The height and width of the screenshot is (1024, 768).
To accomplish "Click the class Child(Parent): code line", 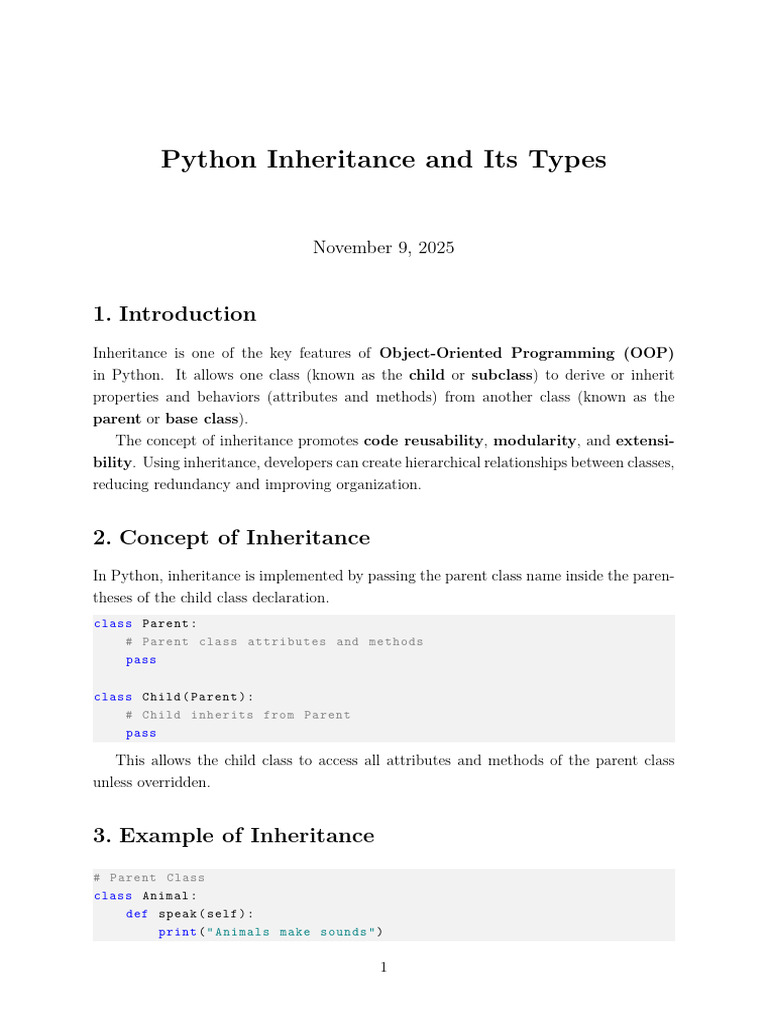I will tap(174, 697).
